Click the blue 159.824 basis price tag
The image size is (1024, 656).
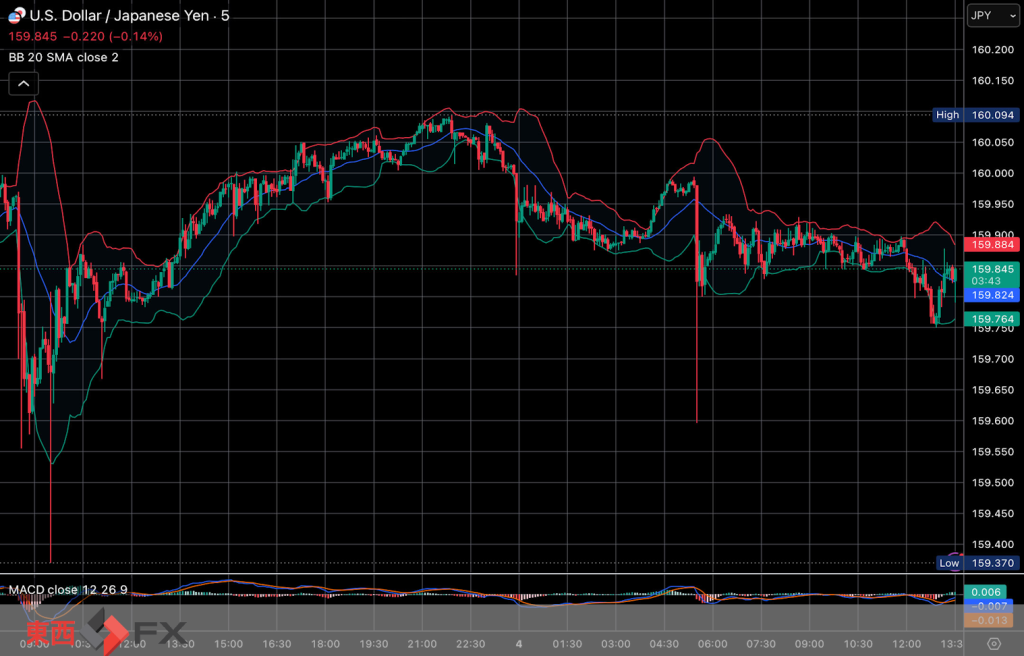pyautogui.click(x=992, y=295)
